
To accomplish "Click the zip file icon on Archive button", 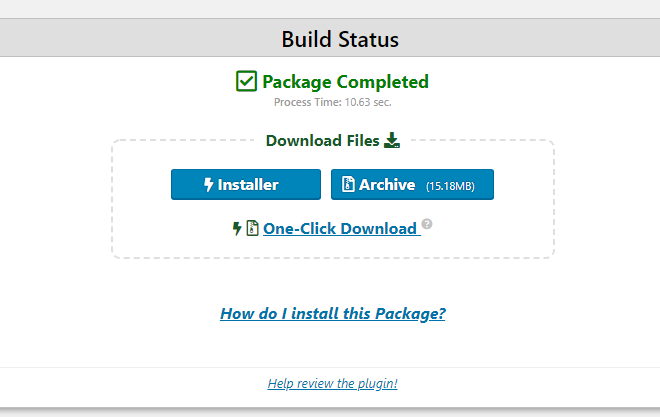I will [x=348, y=184].
